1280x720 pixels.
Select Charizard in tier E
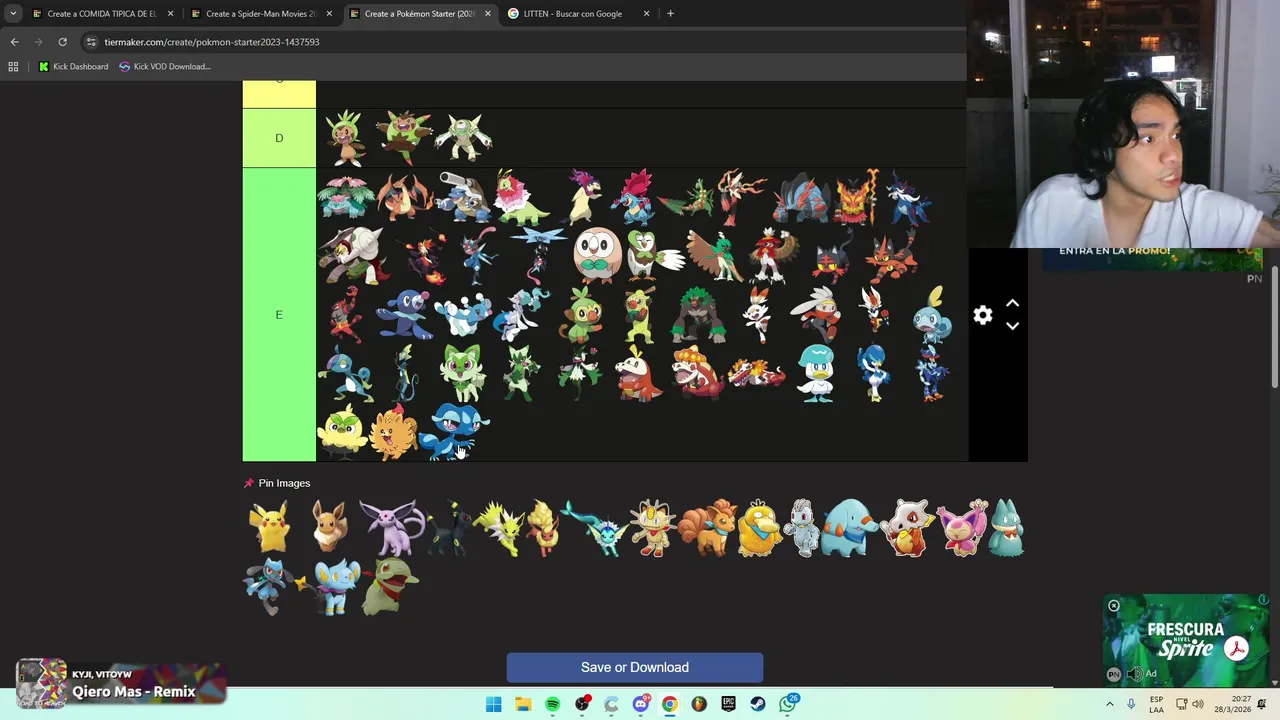tap(404, 197)
